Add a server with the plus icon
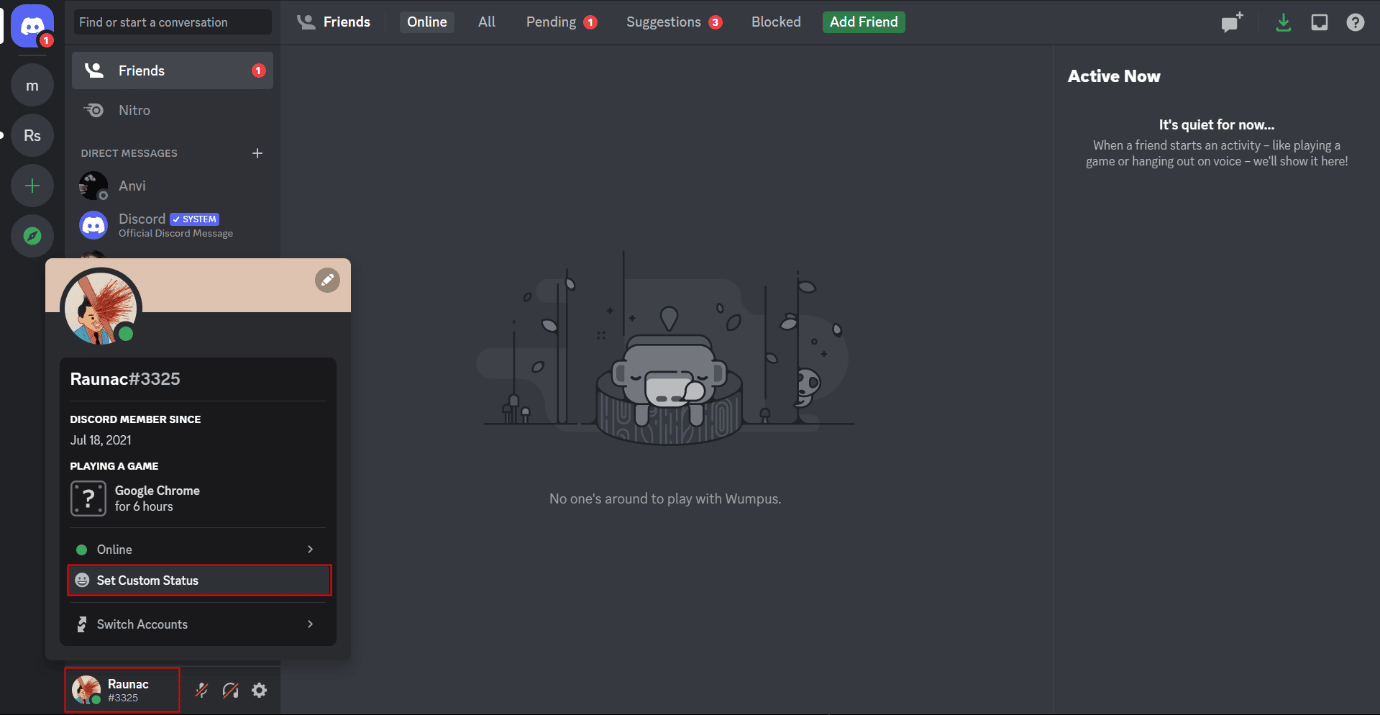 [32, 186]
